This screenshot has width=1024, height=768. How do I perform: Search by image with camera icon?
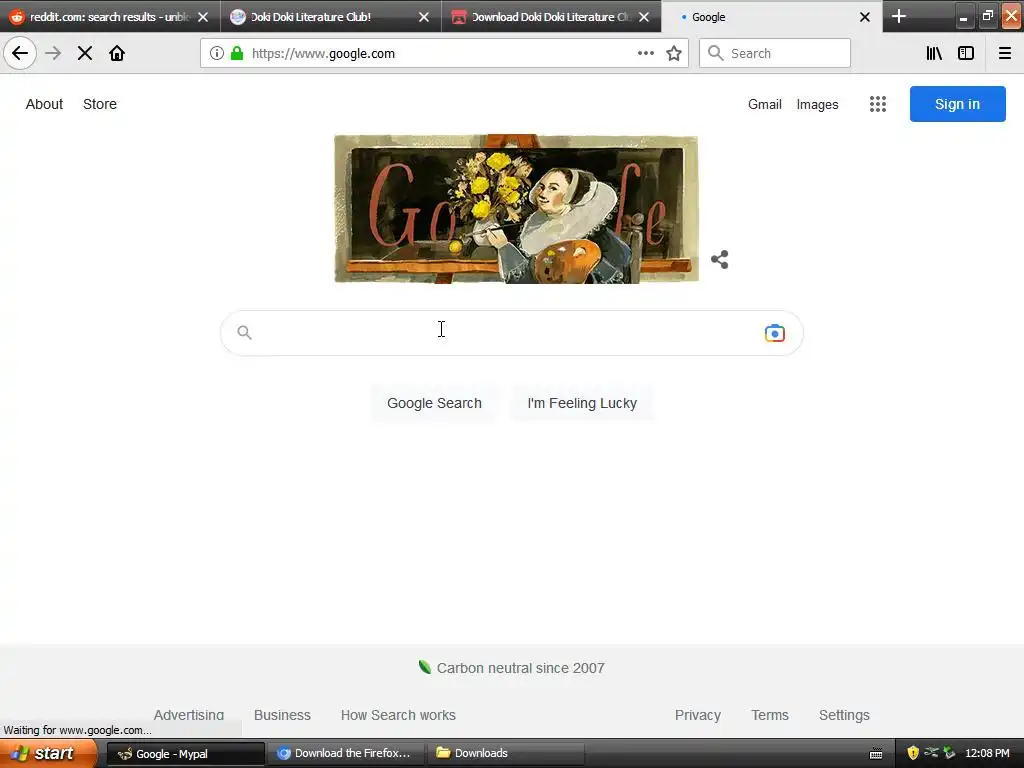(775, 333)
